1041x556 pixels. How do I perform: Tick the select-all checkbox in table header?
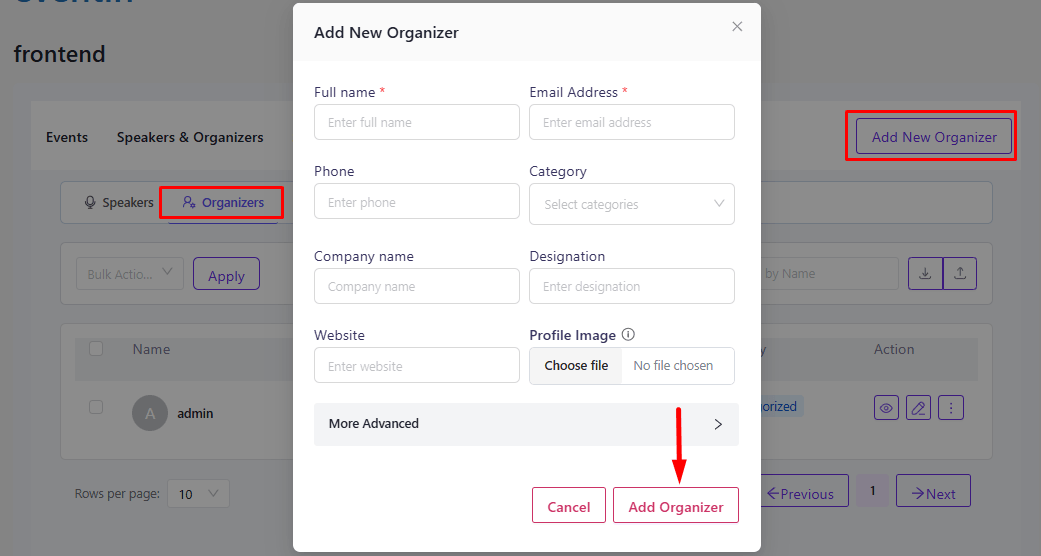96,349
